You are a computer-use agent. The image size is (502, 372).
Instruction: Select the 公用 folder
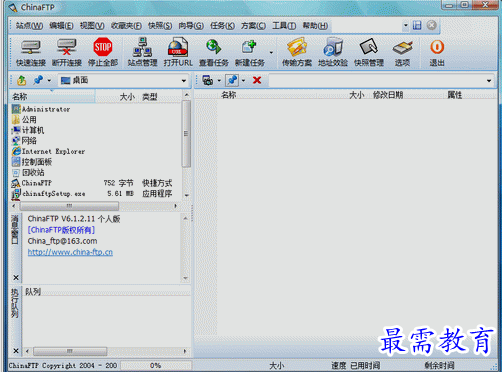(24, 119)
